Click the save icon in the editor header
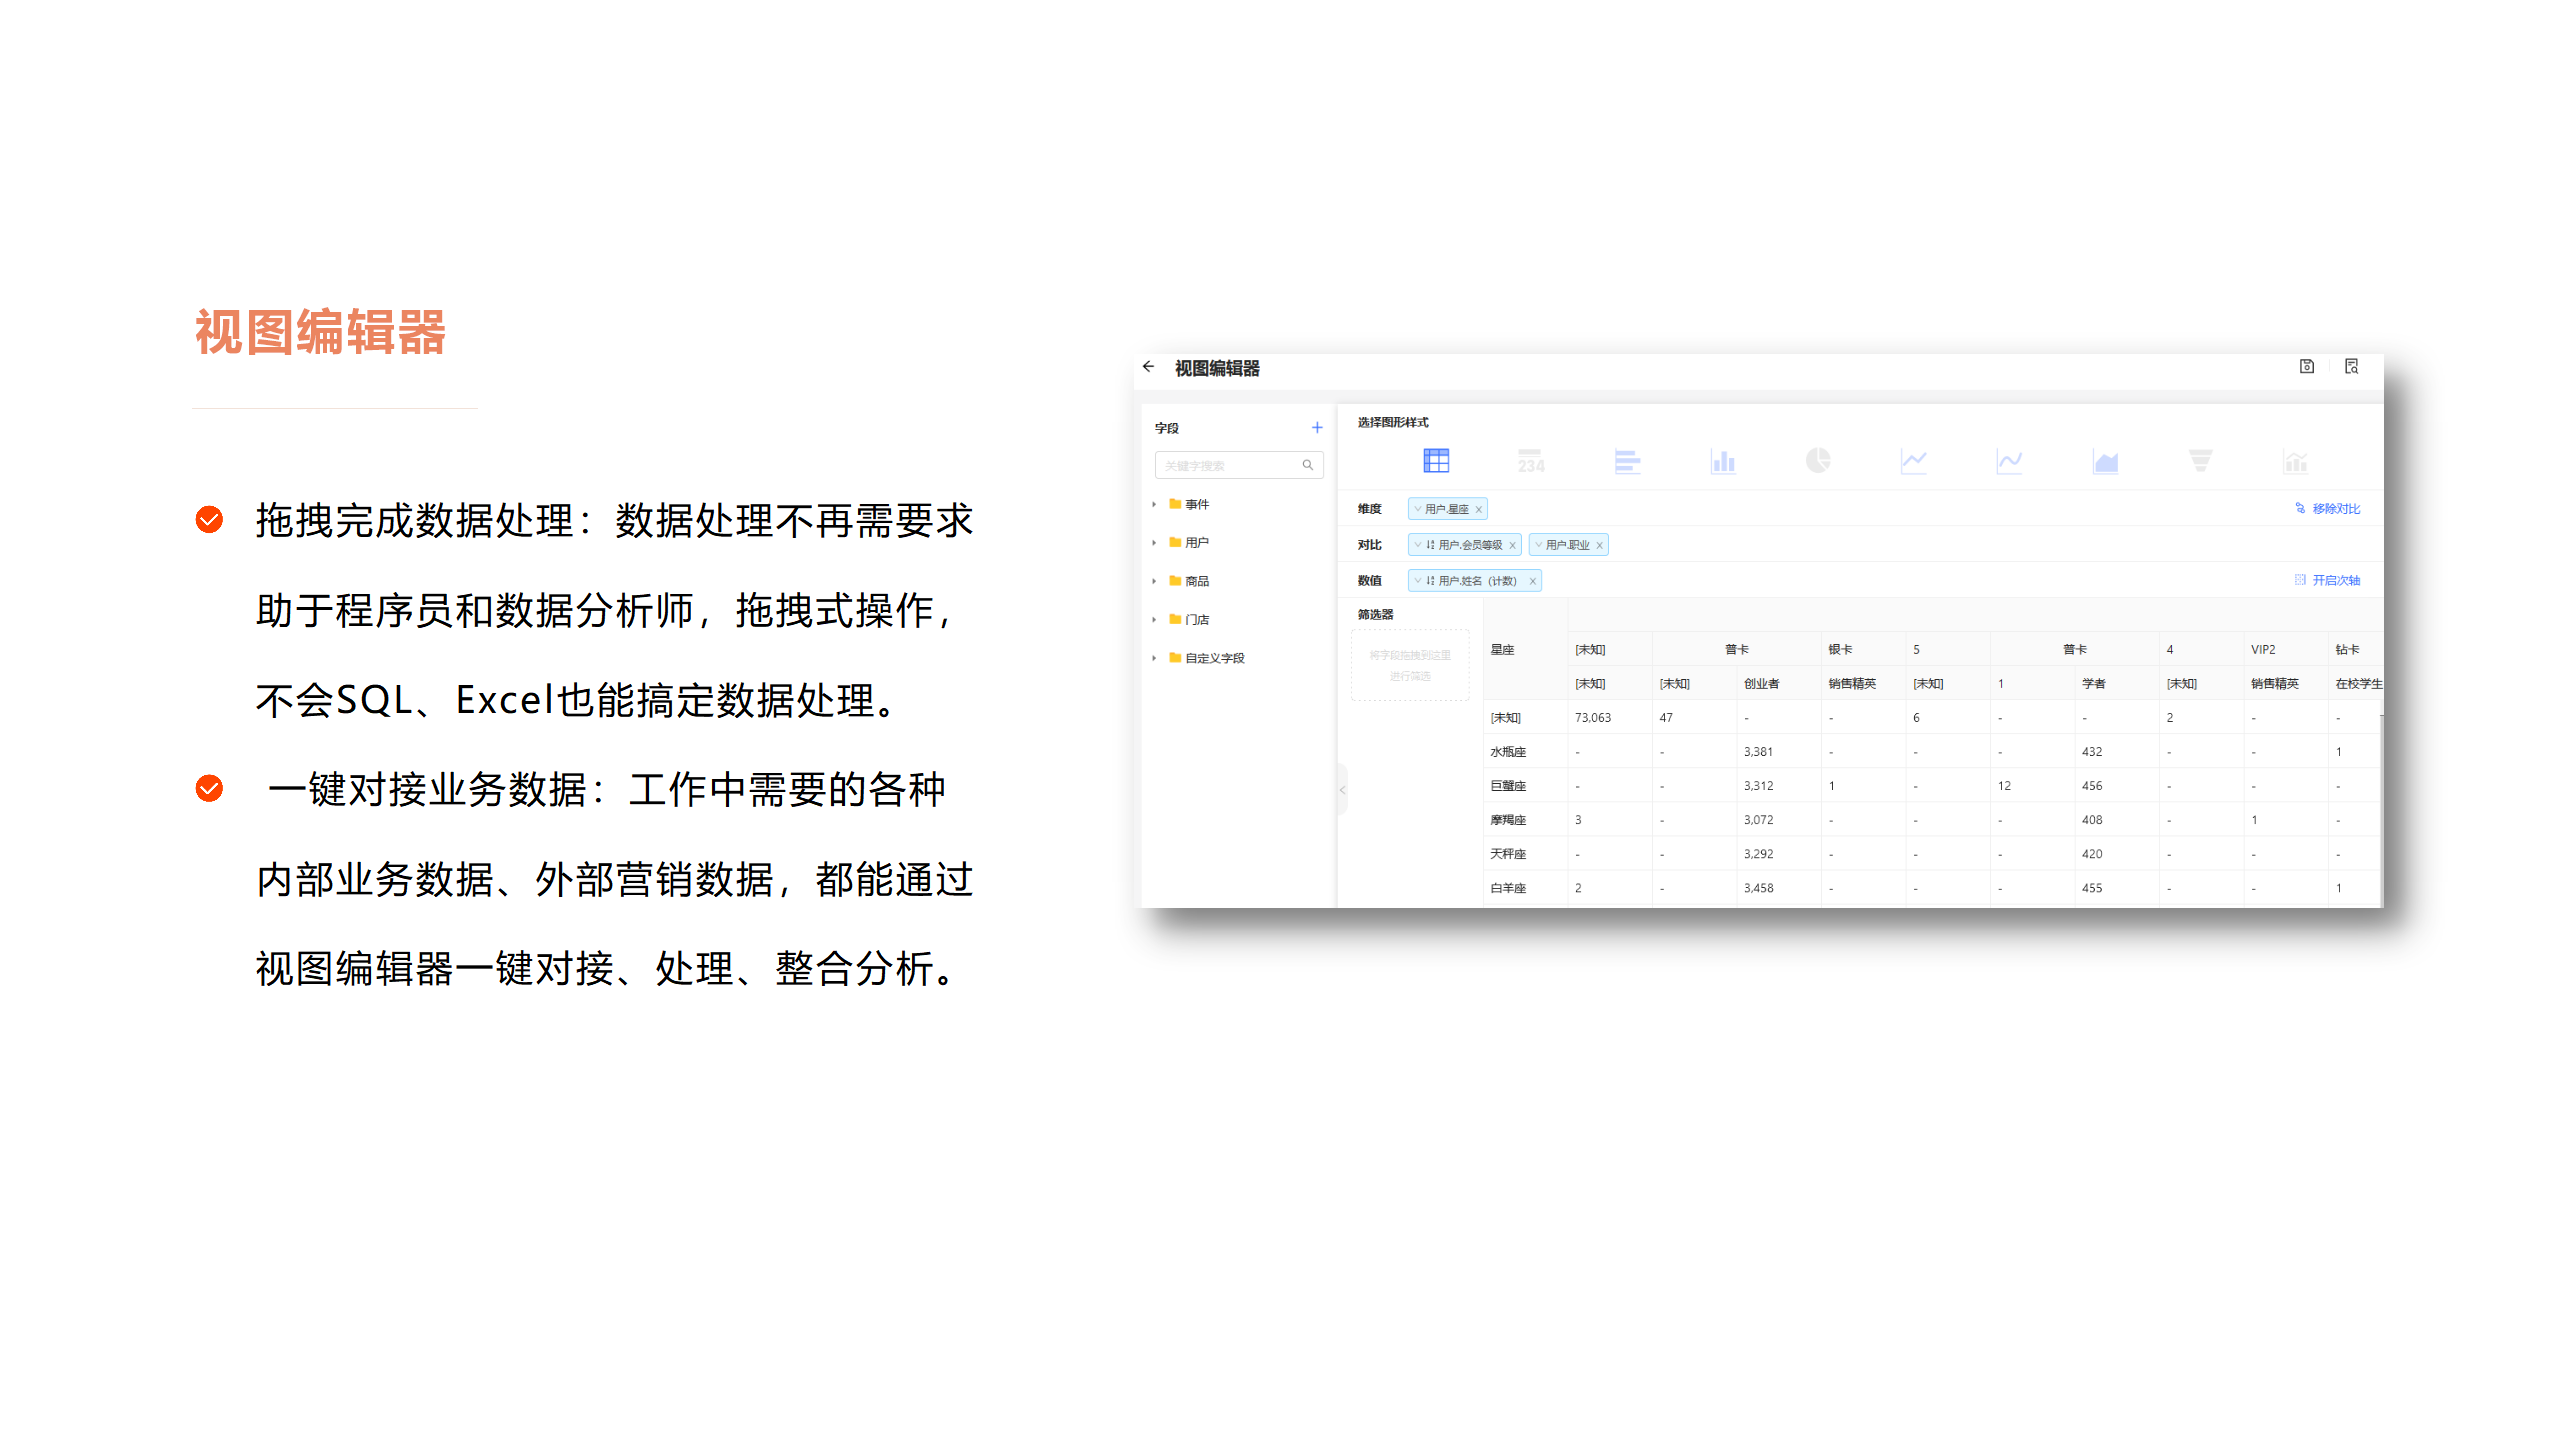2560x1440 pixels. point(2306,367)
